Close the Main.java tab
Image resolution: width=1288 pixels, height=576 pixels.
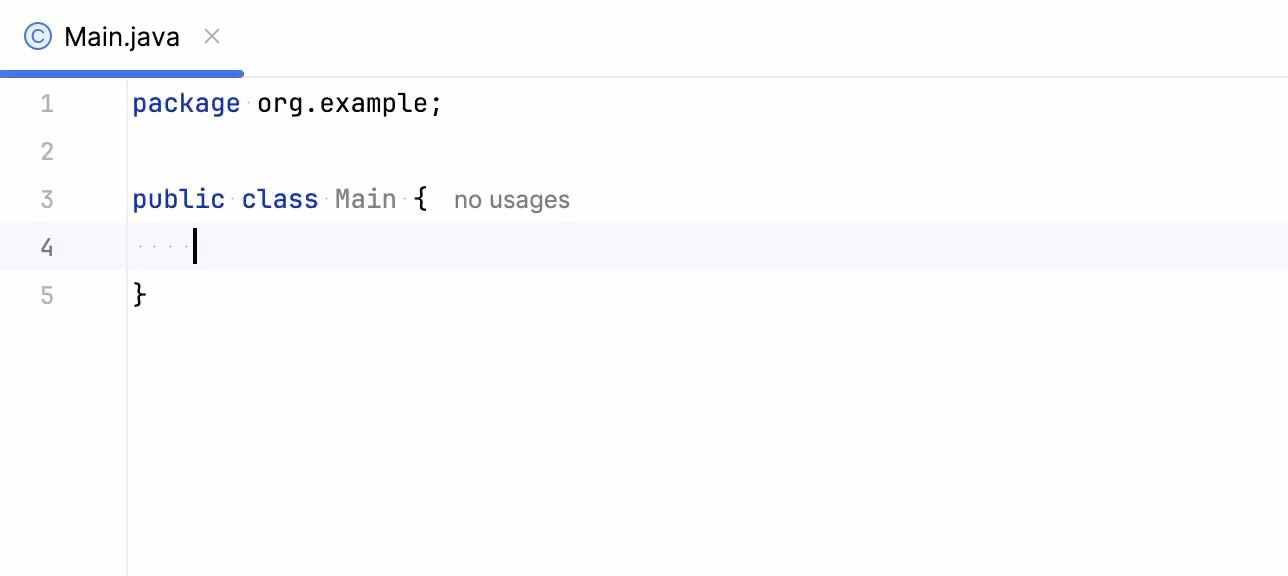pyautogui.click(x=211, y=36)
